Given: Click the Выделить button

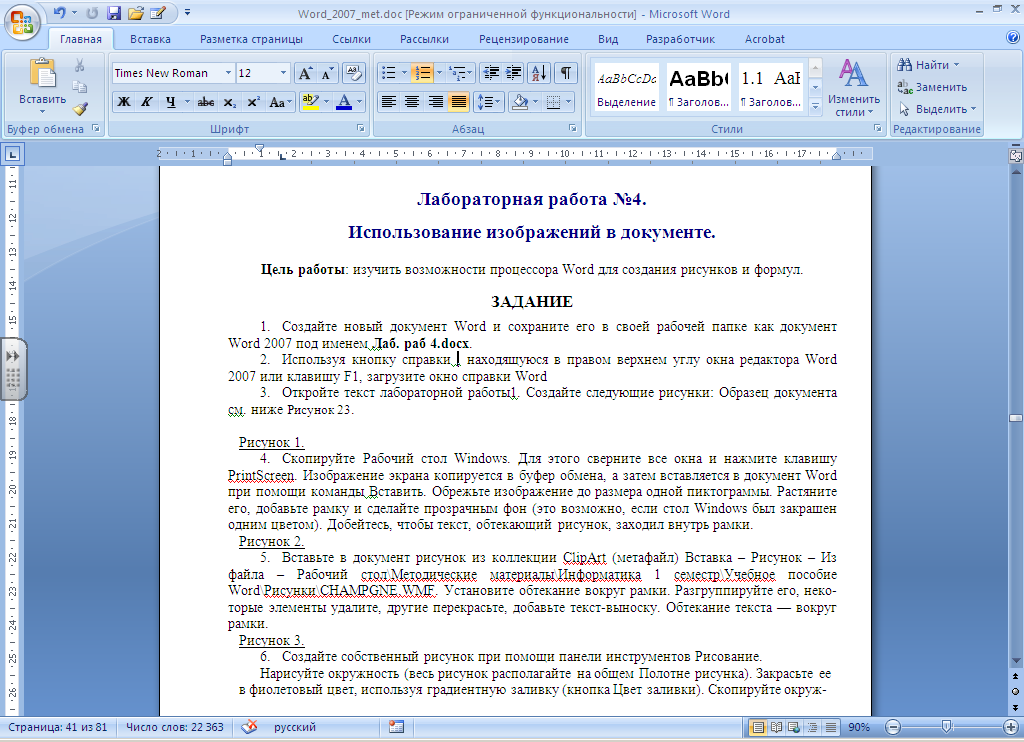Looking at the screenshot, I should [937, 109].
